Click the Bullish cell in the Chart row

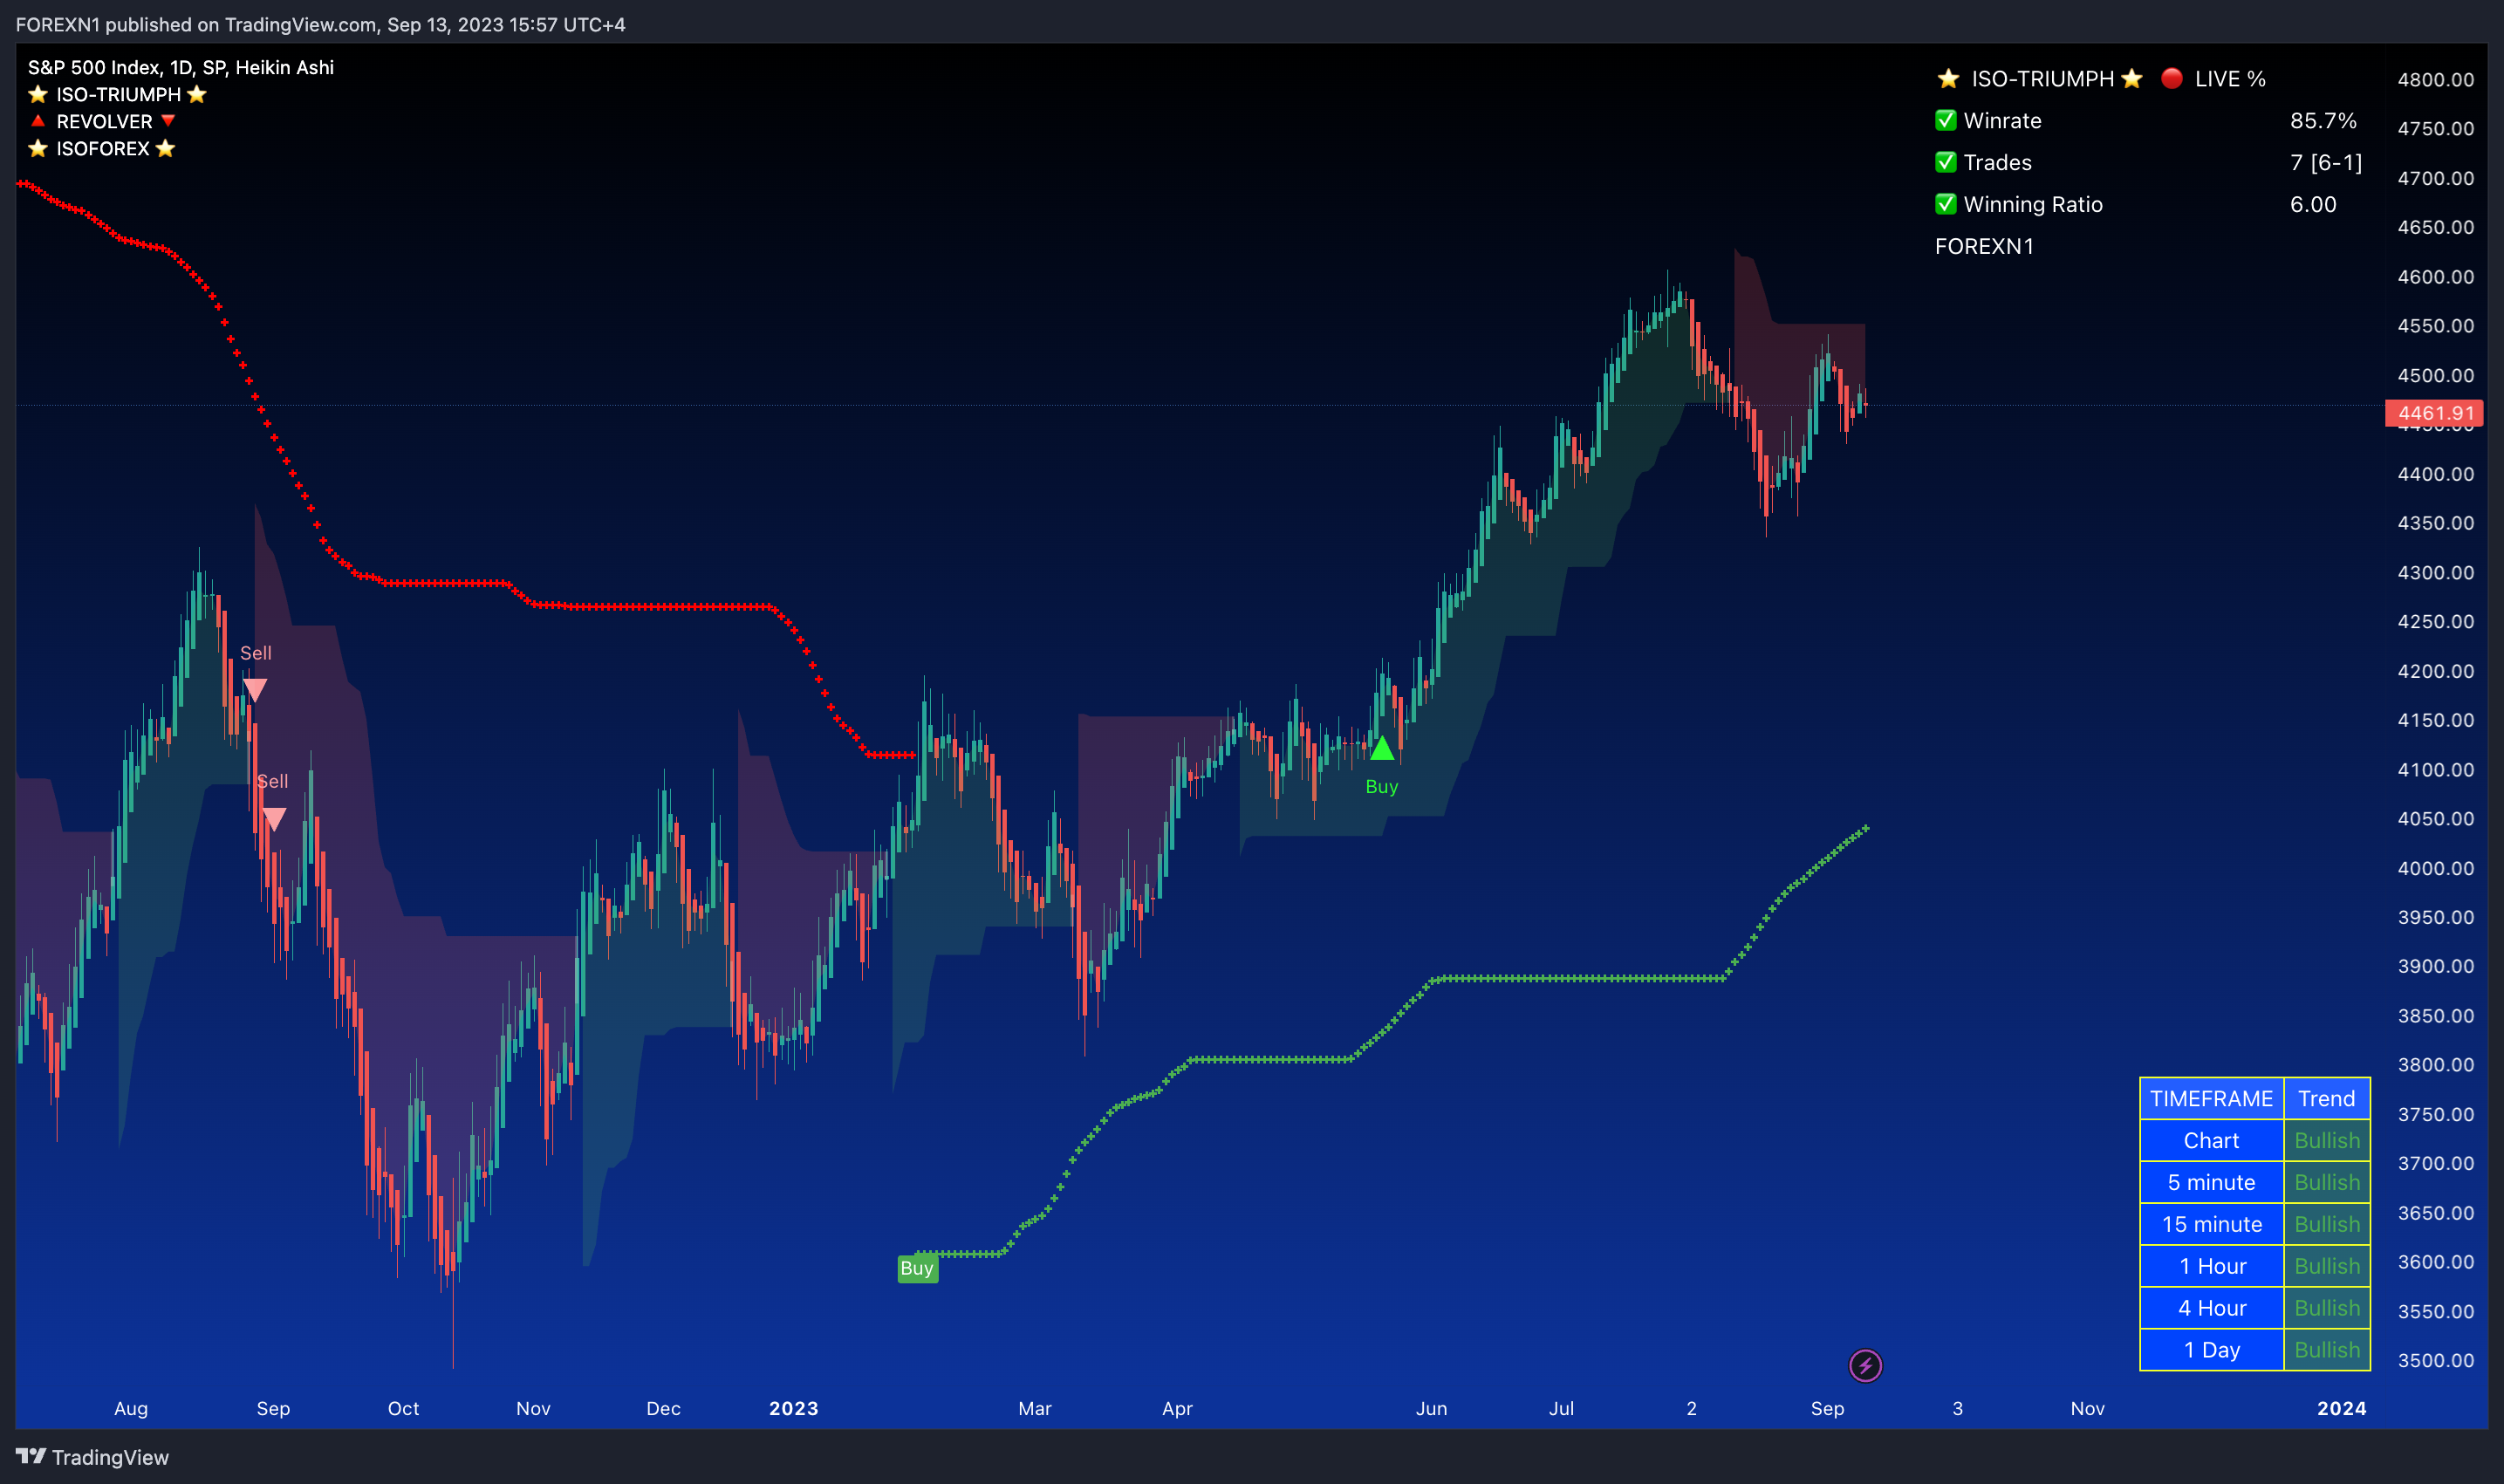coord(2326,1140)
